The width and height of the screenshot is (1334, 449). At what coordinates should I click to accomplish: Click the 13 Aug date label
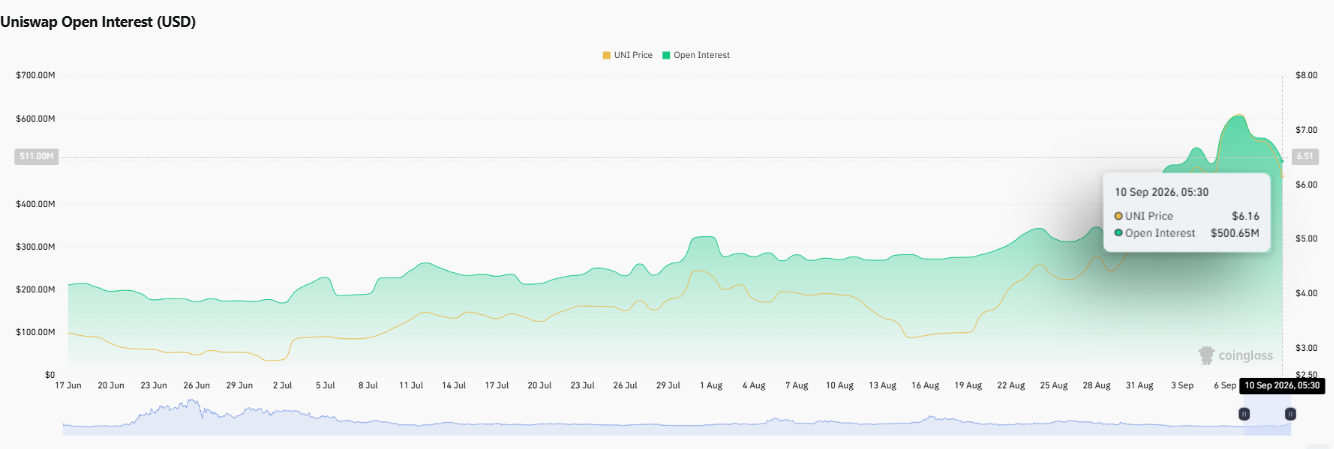883,385
